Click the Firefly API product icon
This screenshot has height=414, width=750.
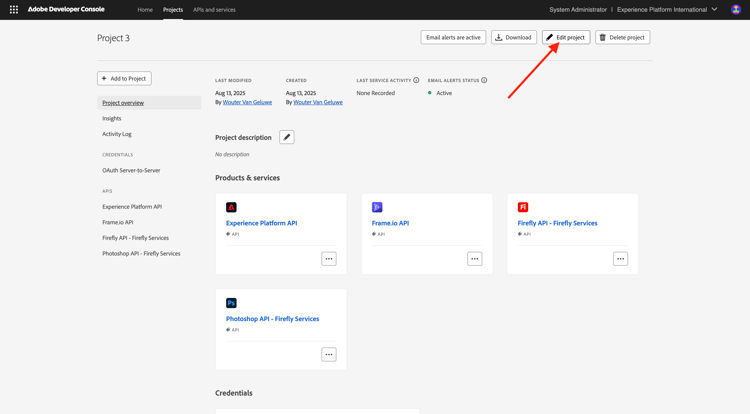[x=523, y=207]
